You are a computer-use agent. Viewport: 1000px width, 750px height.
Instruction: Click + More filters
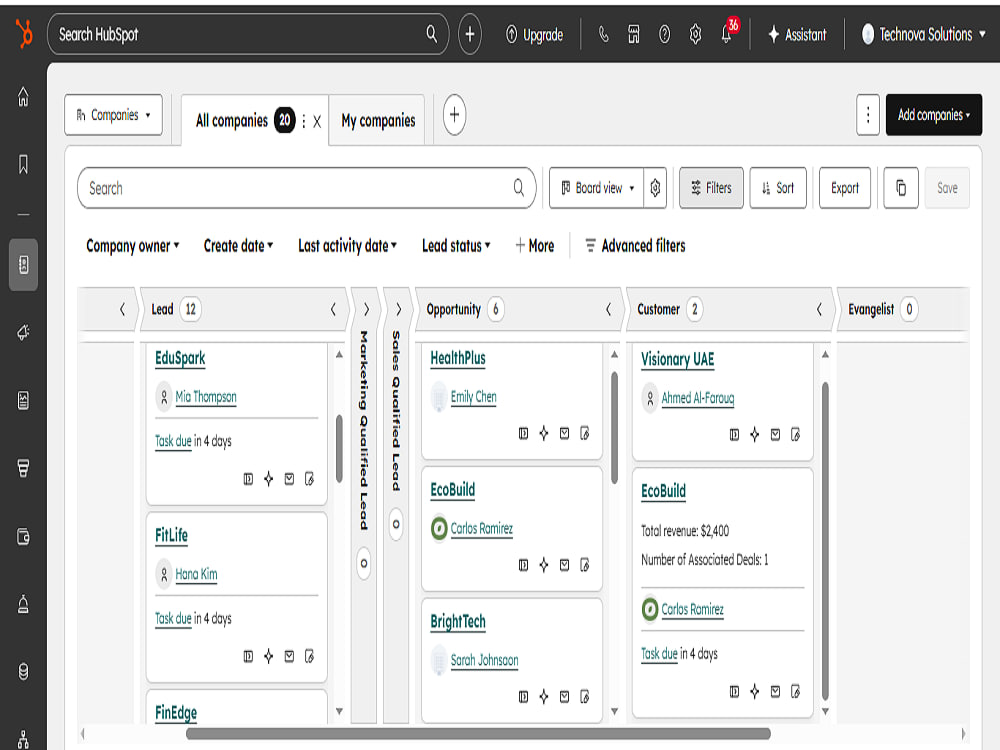click(534, 246)
